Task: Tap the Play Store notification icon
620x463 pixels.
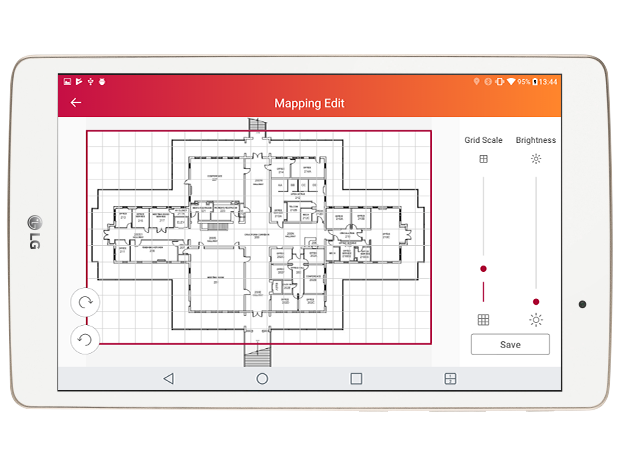Action: [x=79, y=82]
